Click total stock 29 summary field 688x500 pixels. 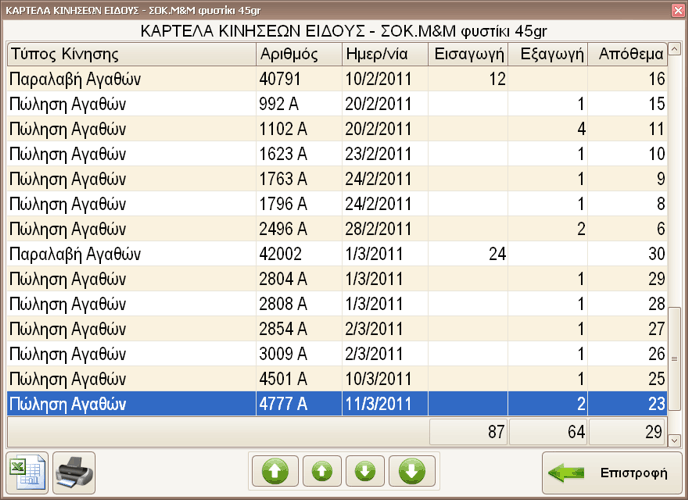[626, 432]
